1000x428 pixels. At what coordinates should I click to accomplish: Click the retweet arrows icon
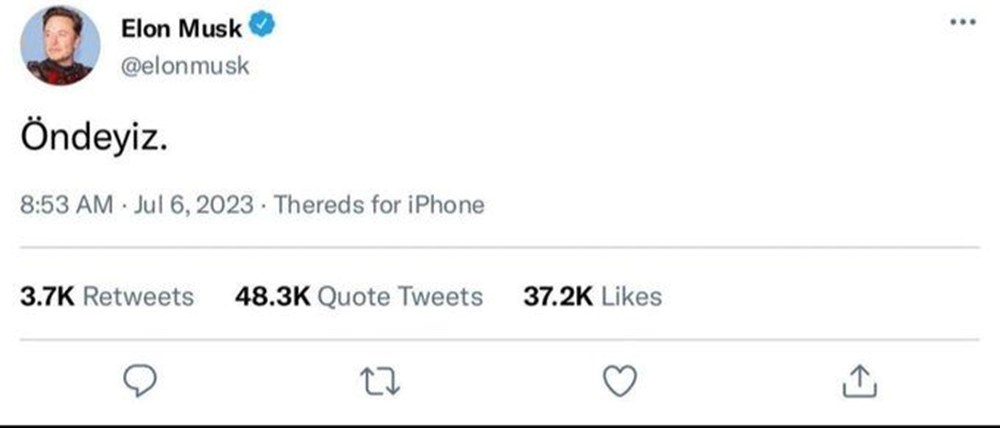[x=381, y=381]
